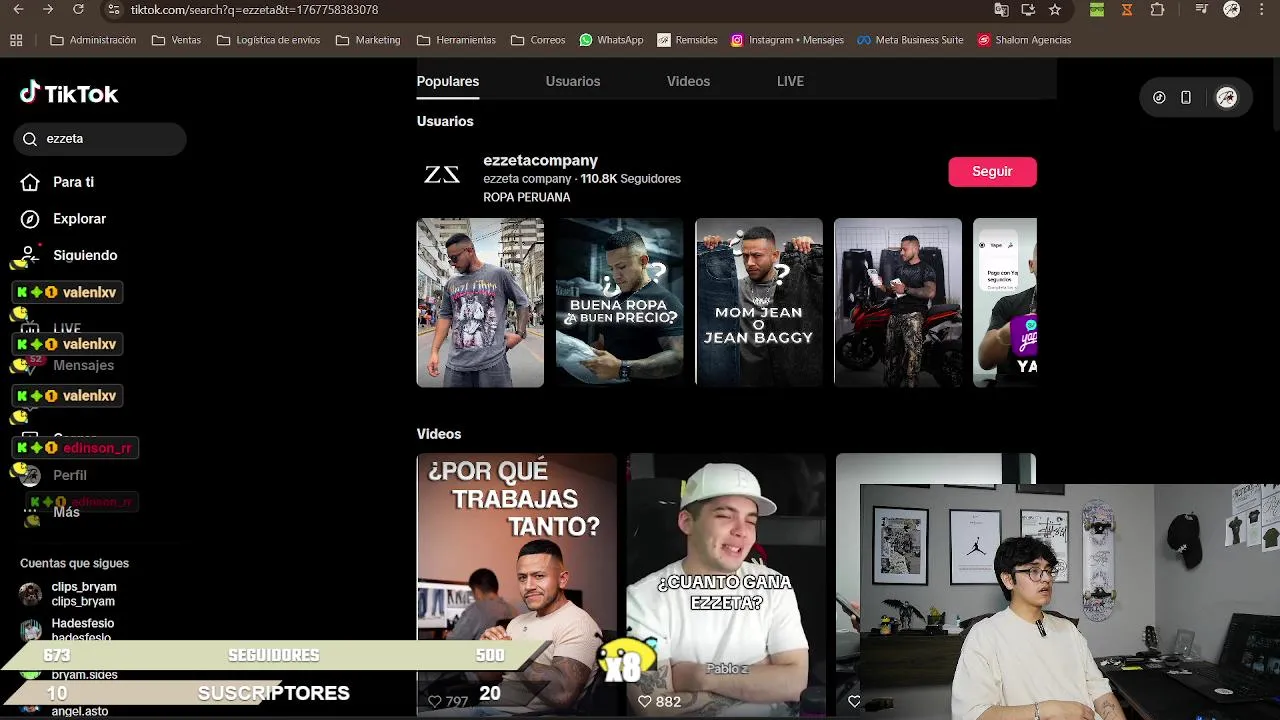Open the Chrome three-dot menu
This screenshot has width=1280, height=720.
(1262, 10)
